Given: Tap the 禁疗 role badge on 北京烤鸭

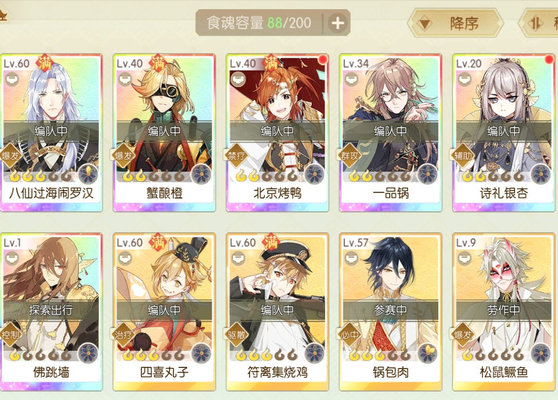Looking at the screenshot, I should click(x=236, y=156).
